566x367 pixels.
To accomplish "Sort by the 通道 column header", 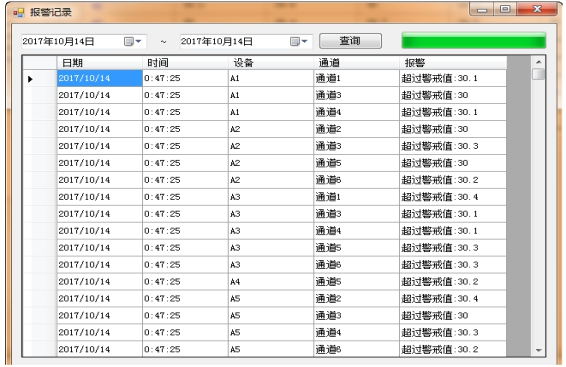I will click(356, 63).
